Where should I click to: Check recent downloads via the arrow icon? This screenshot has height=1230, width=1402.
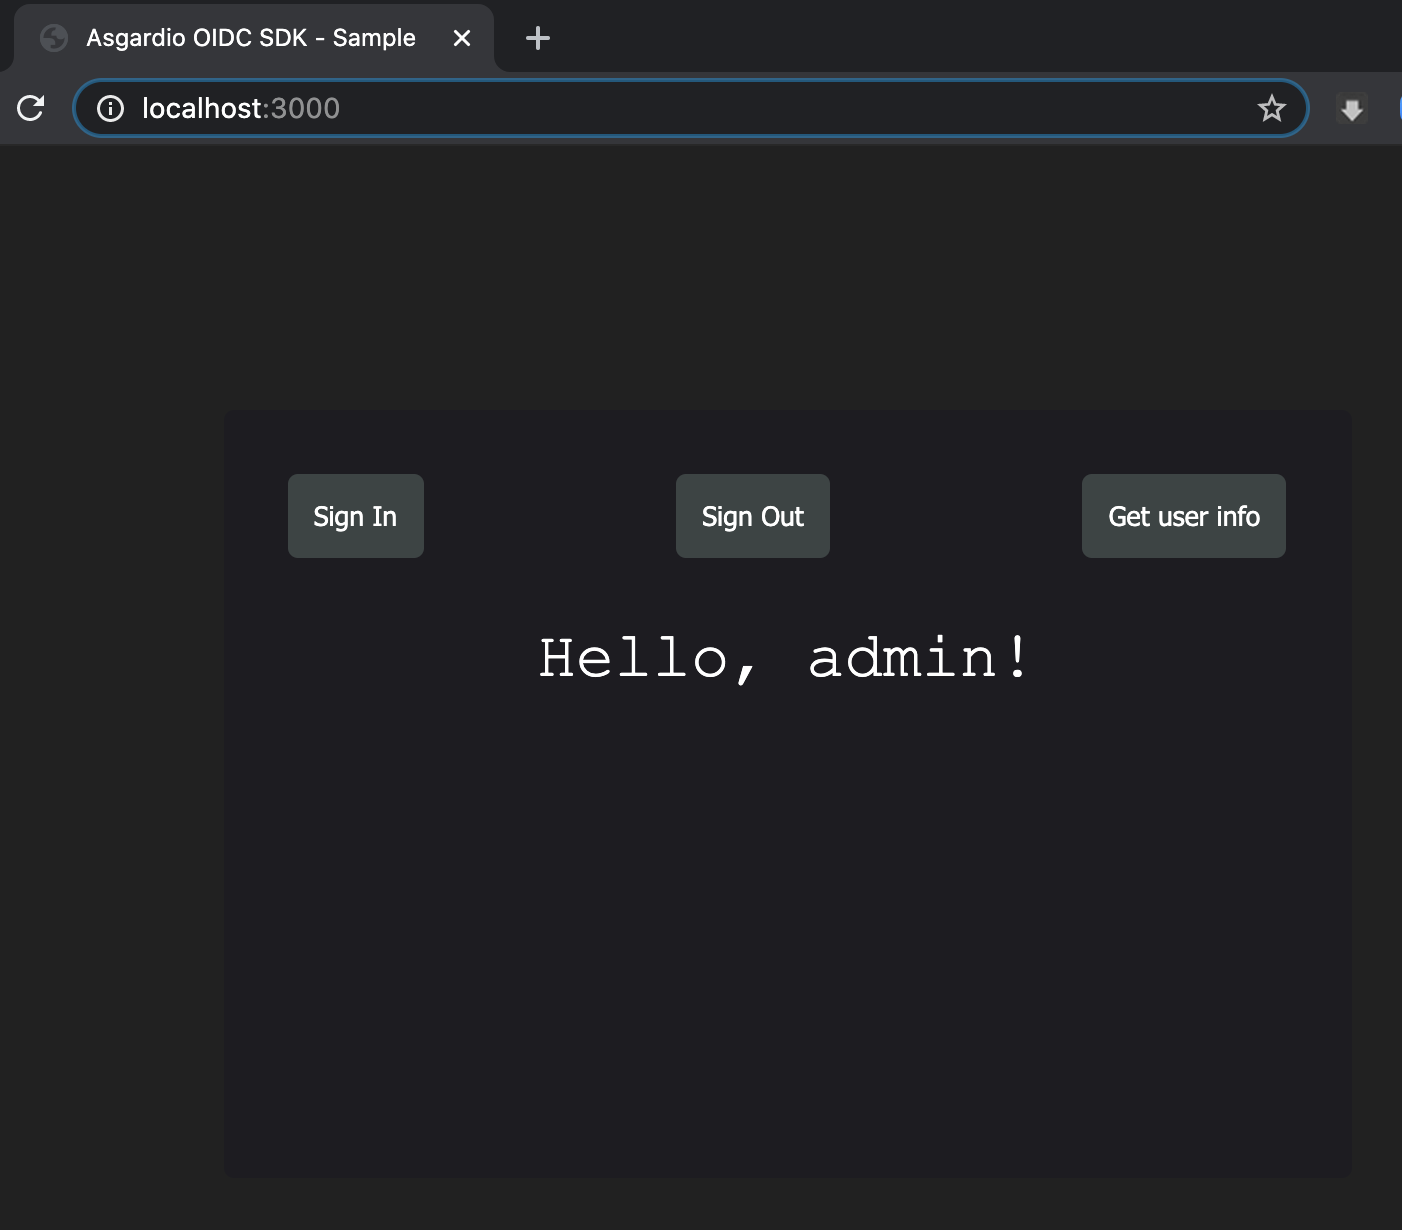click(x=1352, y=108)
